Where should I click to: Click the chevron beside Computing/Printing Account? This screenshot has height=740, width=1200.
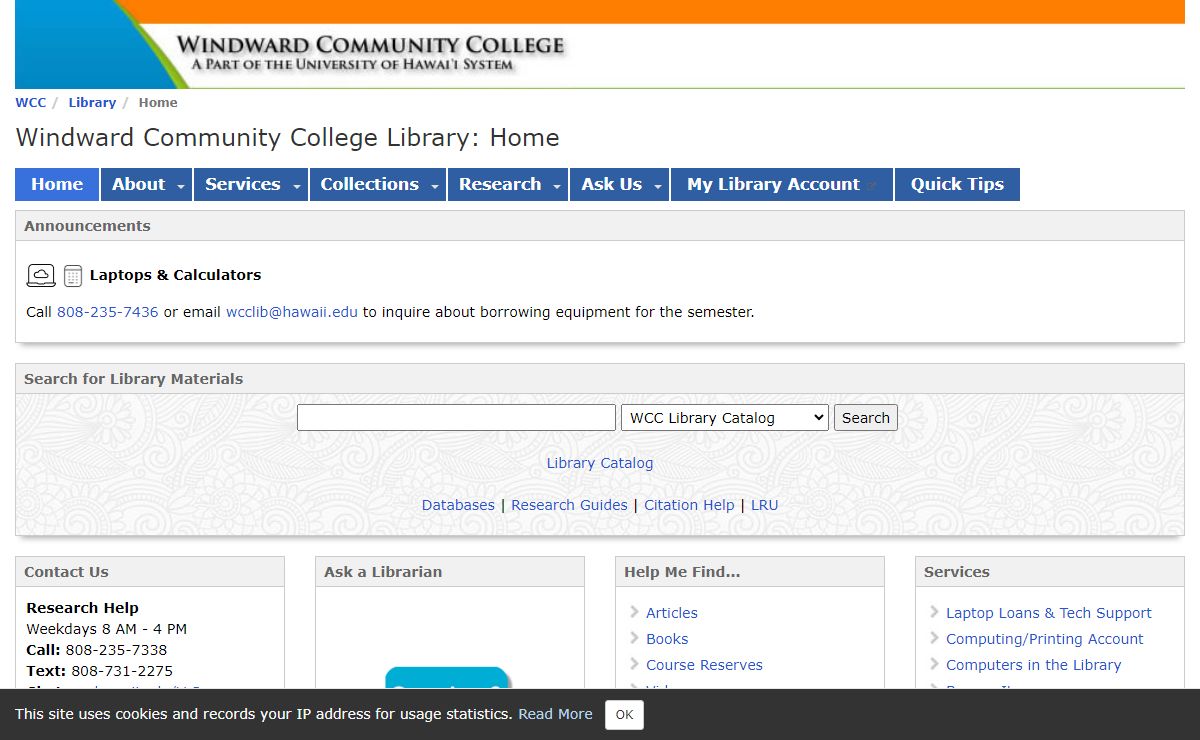click(934, 638)
